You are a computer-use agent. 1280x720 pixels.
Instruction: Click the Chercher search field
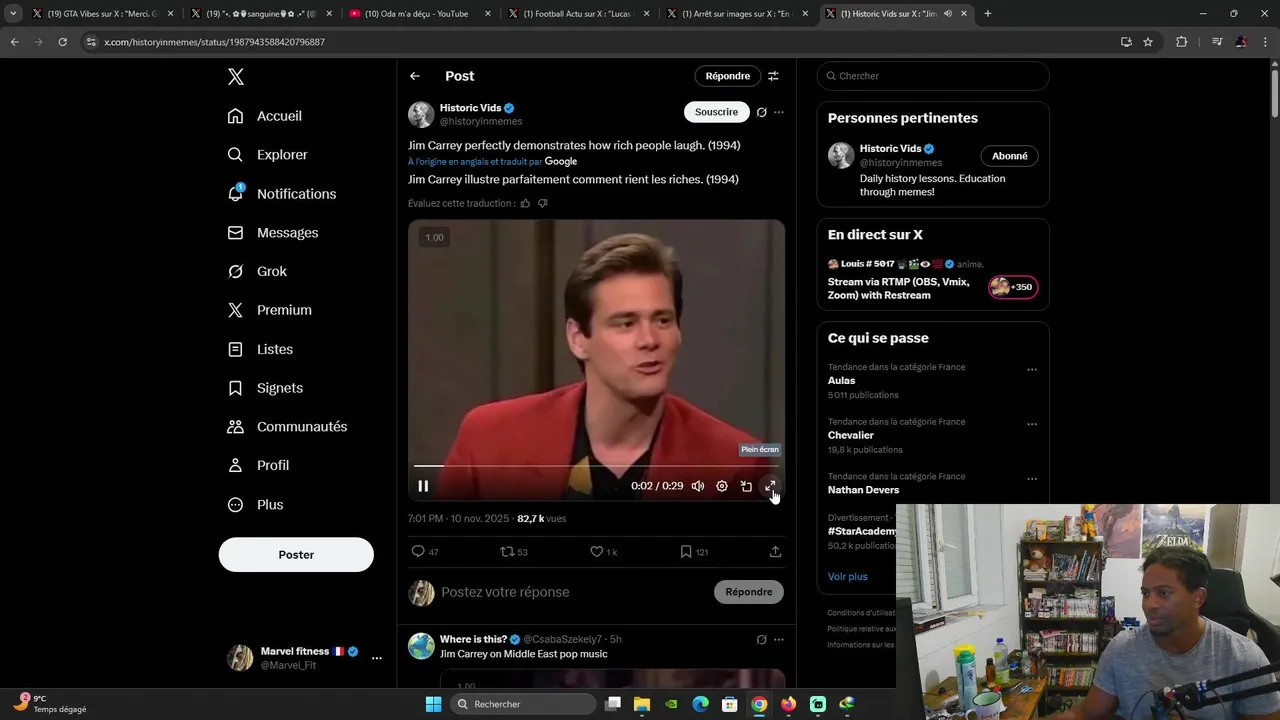pyautogui.click(x=933, y=76)
